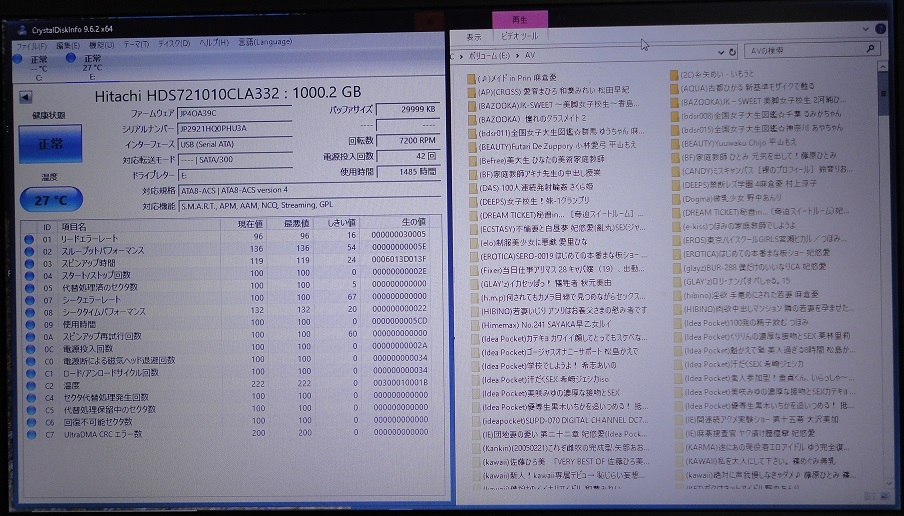The height and width of the screenshot is (516, 904).
Task: Select the リードエラーレート row name
Action: [89, 239]
